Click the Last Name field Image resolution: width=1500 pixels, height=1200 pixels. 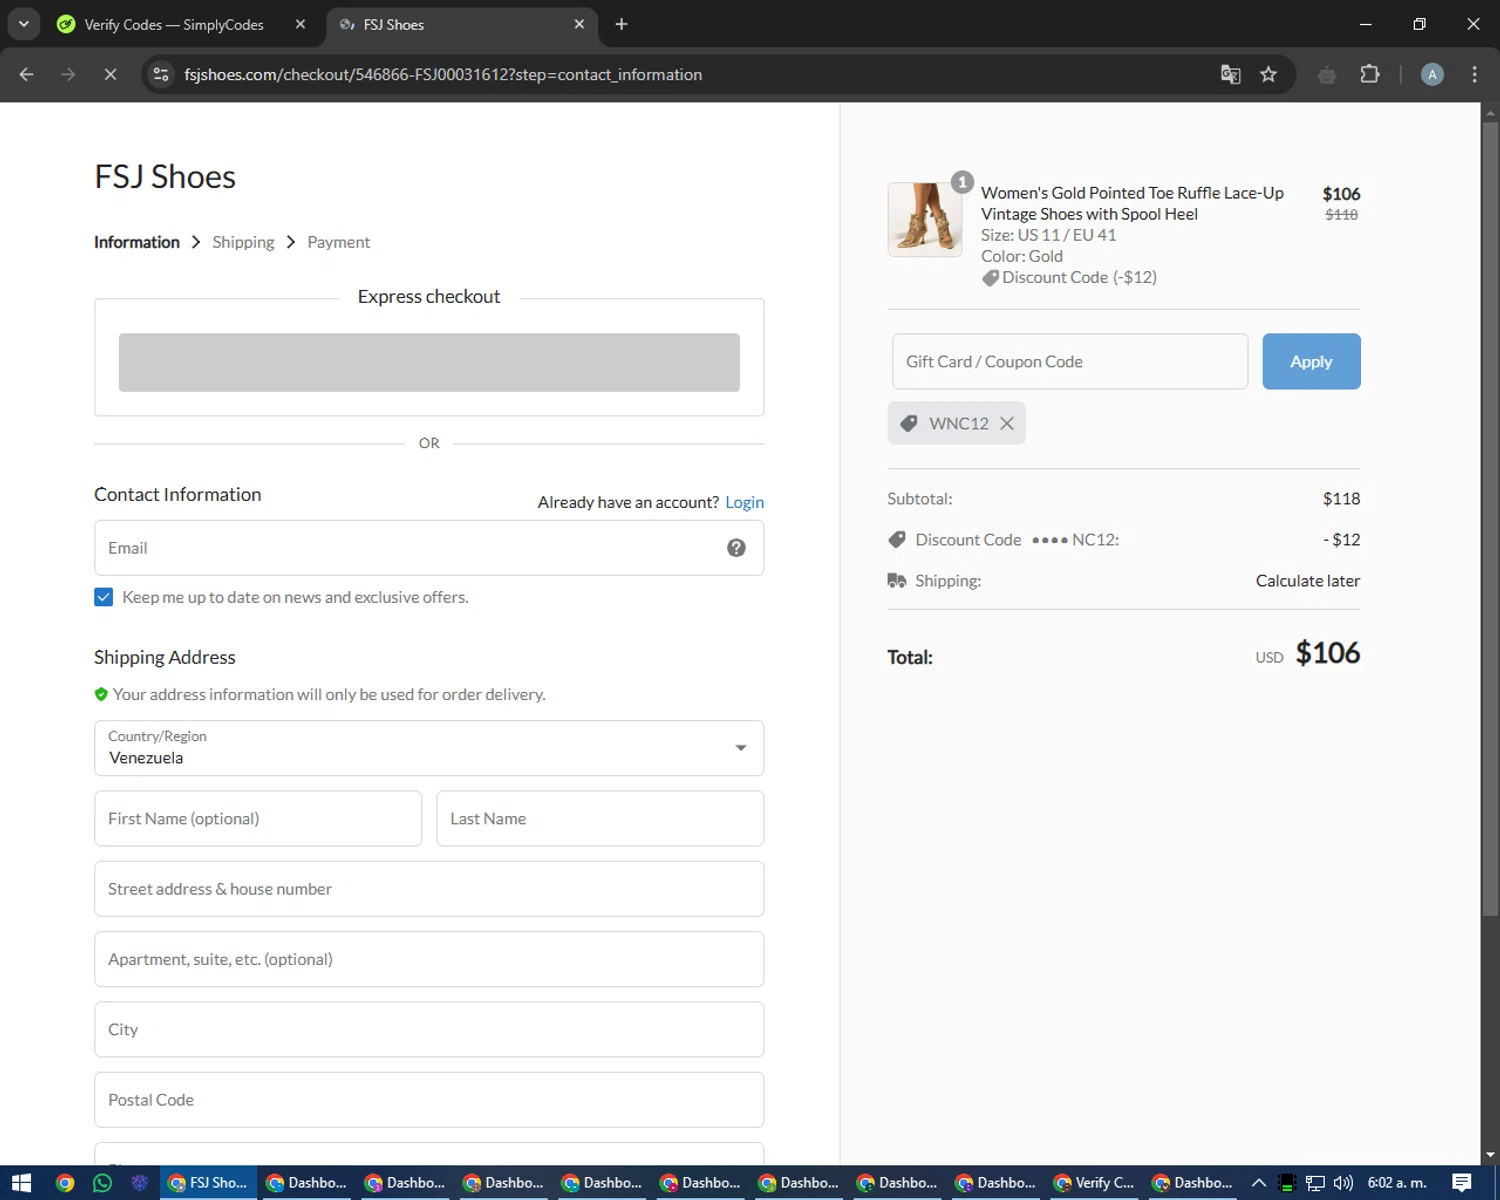click(x=600, y=819)
